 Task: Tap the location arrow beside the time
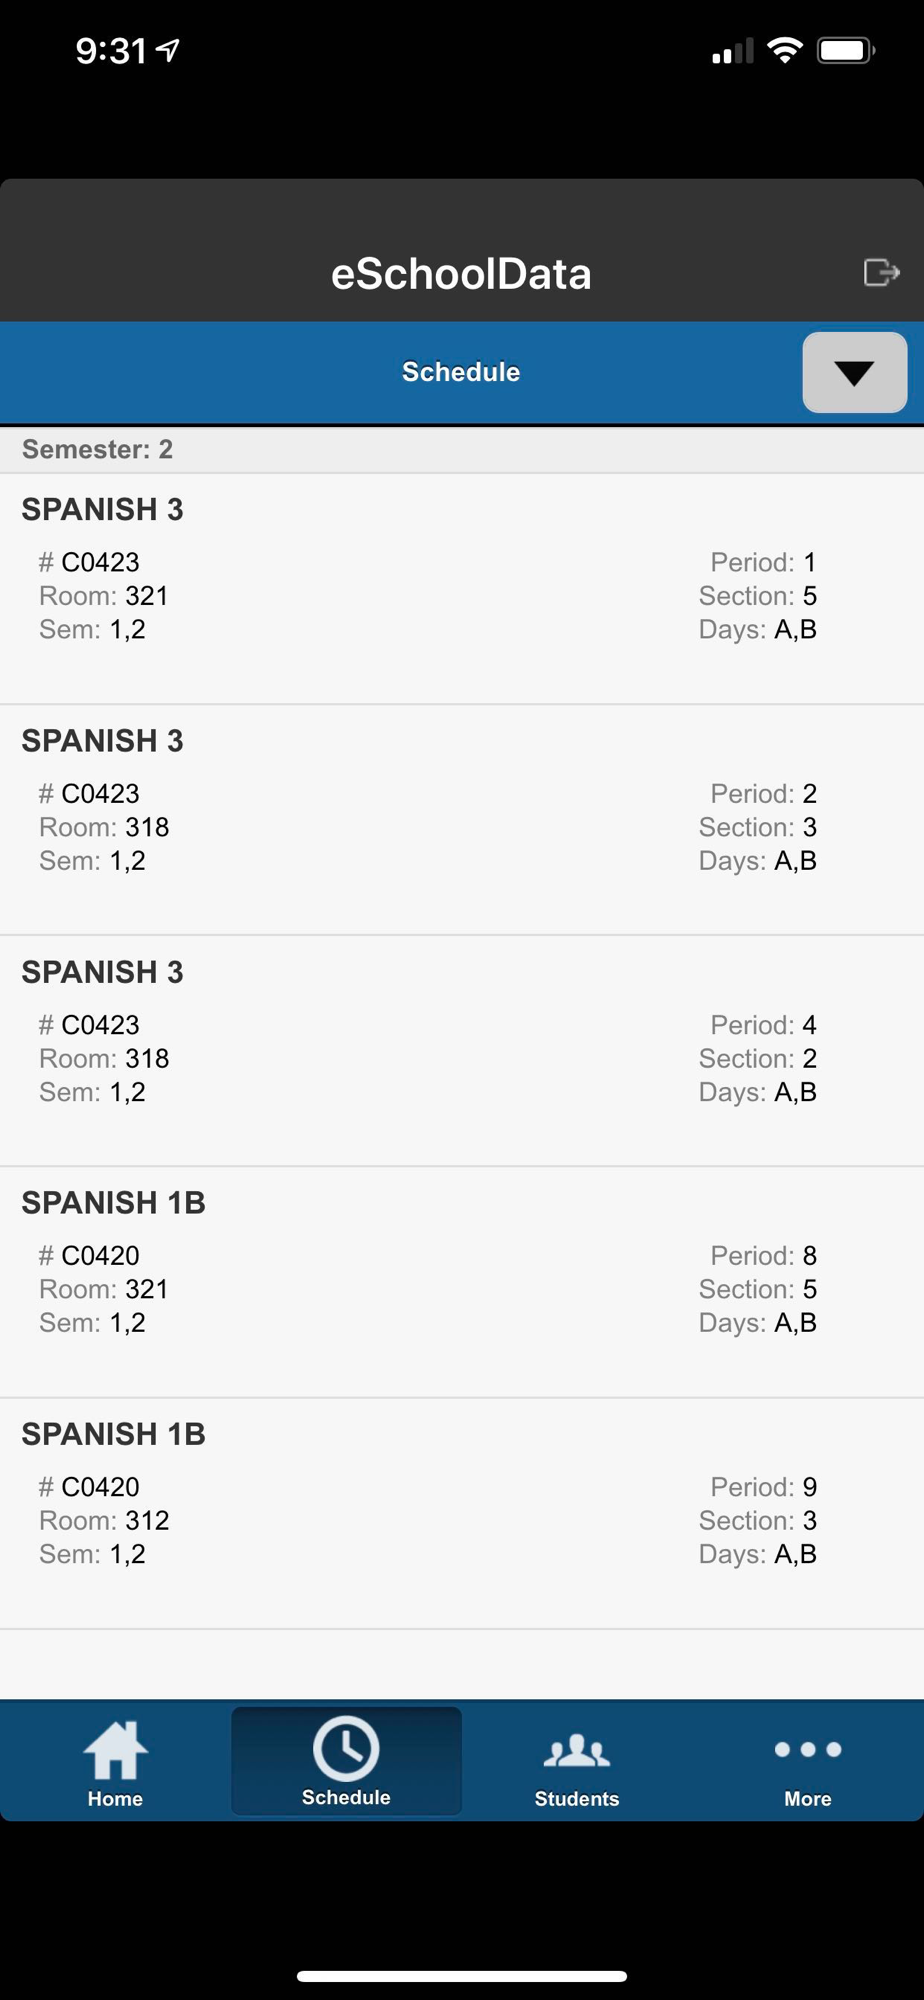[x=168, y=50]
